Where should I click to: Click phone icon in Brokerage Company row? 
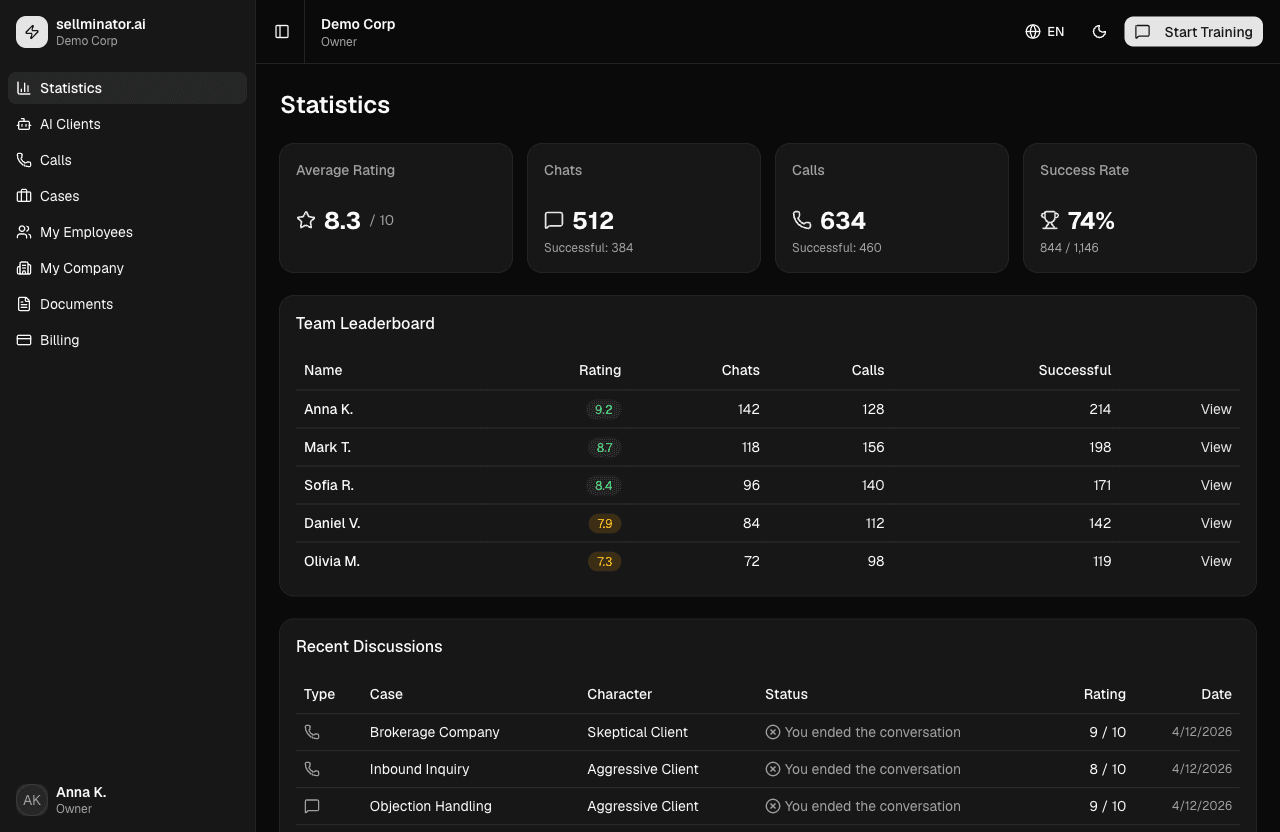[312, 732]
